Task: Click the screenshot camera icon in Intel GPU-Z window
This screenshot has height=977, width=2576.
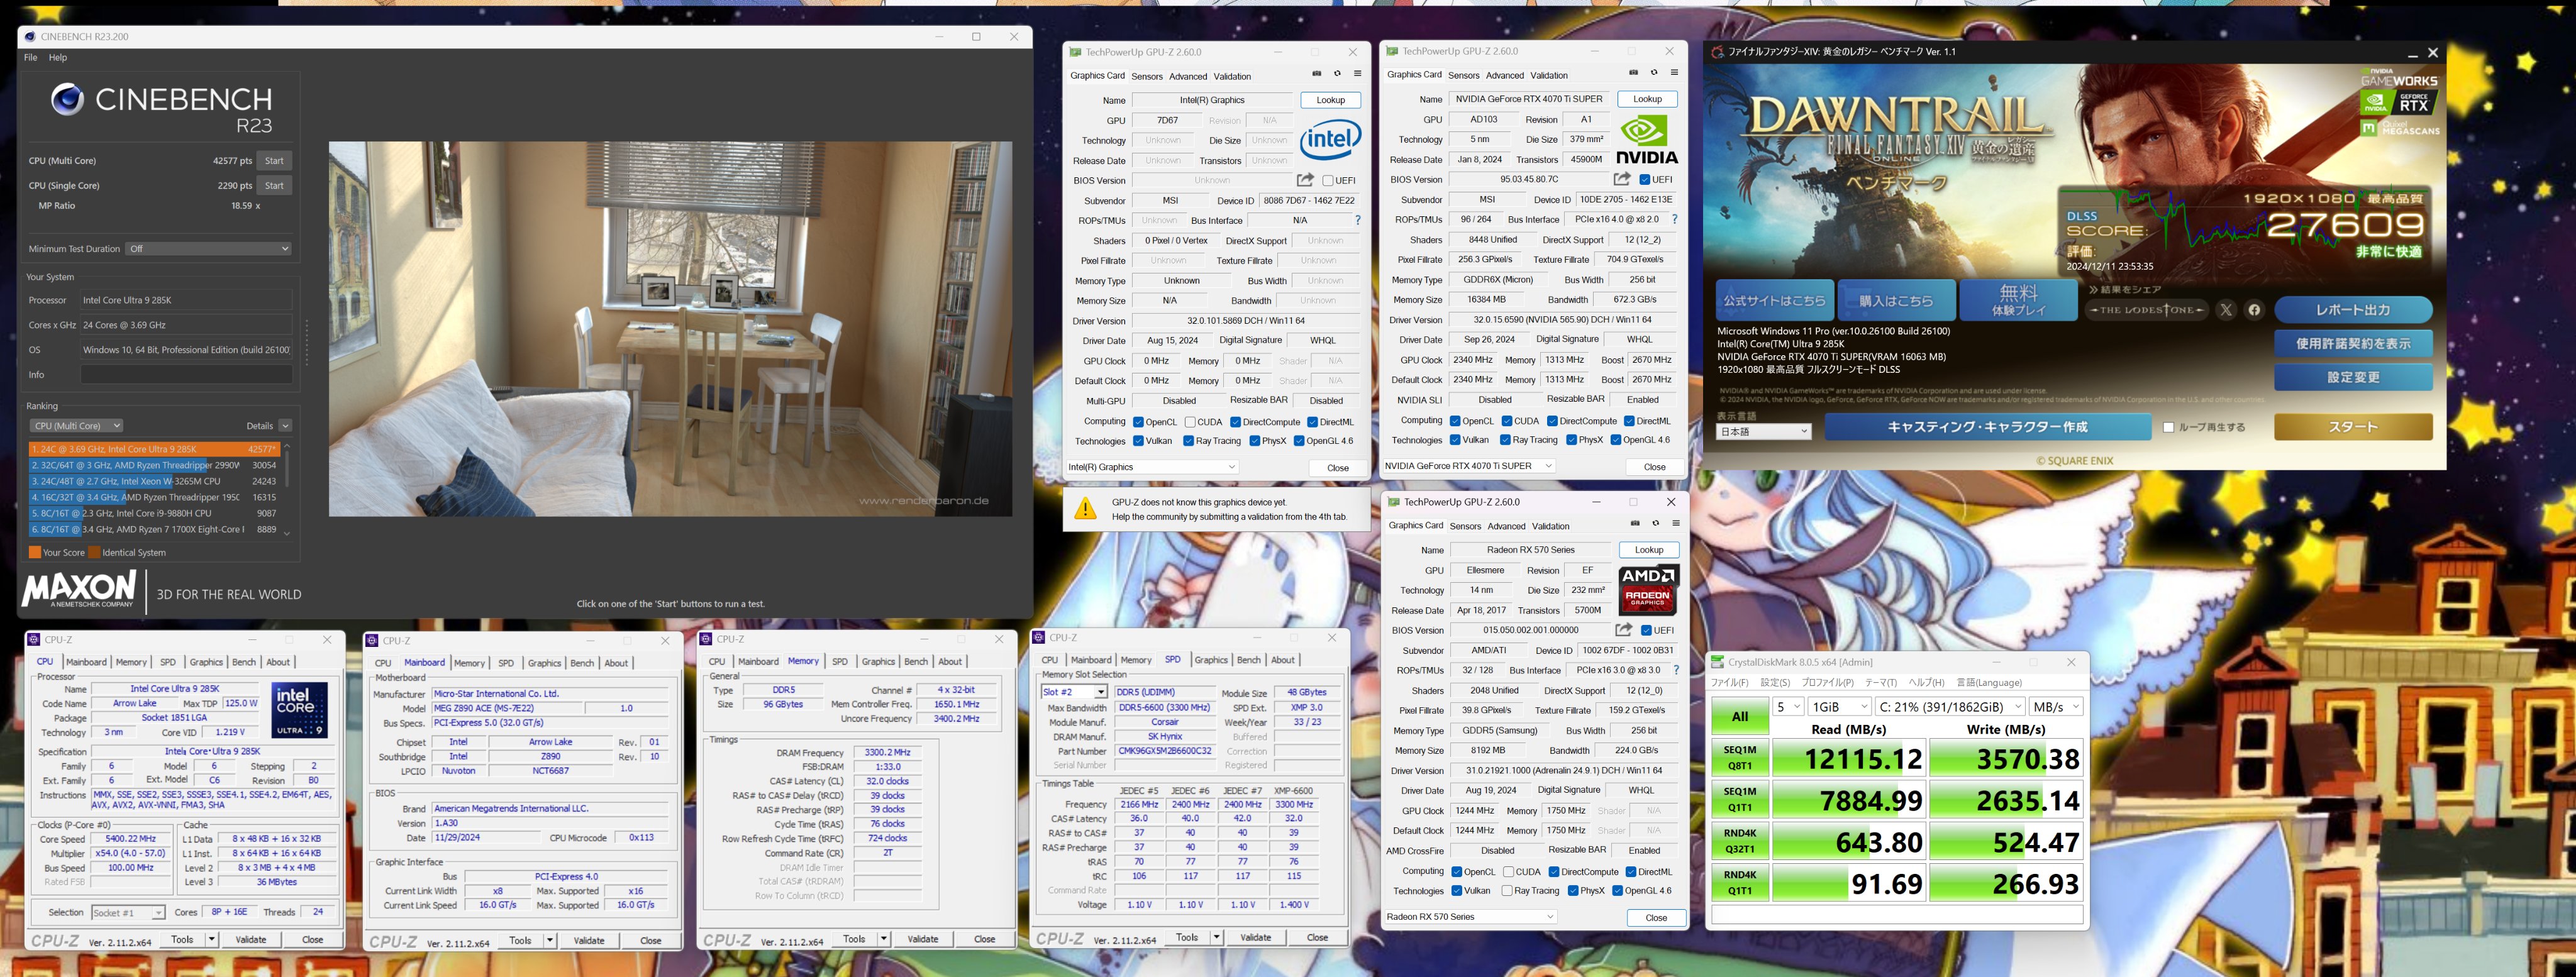Action: (x=1317, y=74)
